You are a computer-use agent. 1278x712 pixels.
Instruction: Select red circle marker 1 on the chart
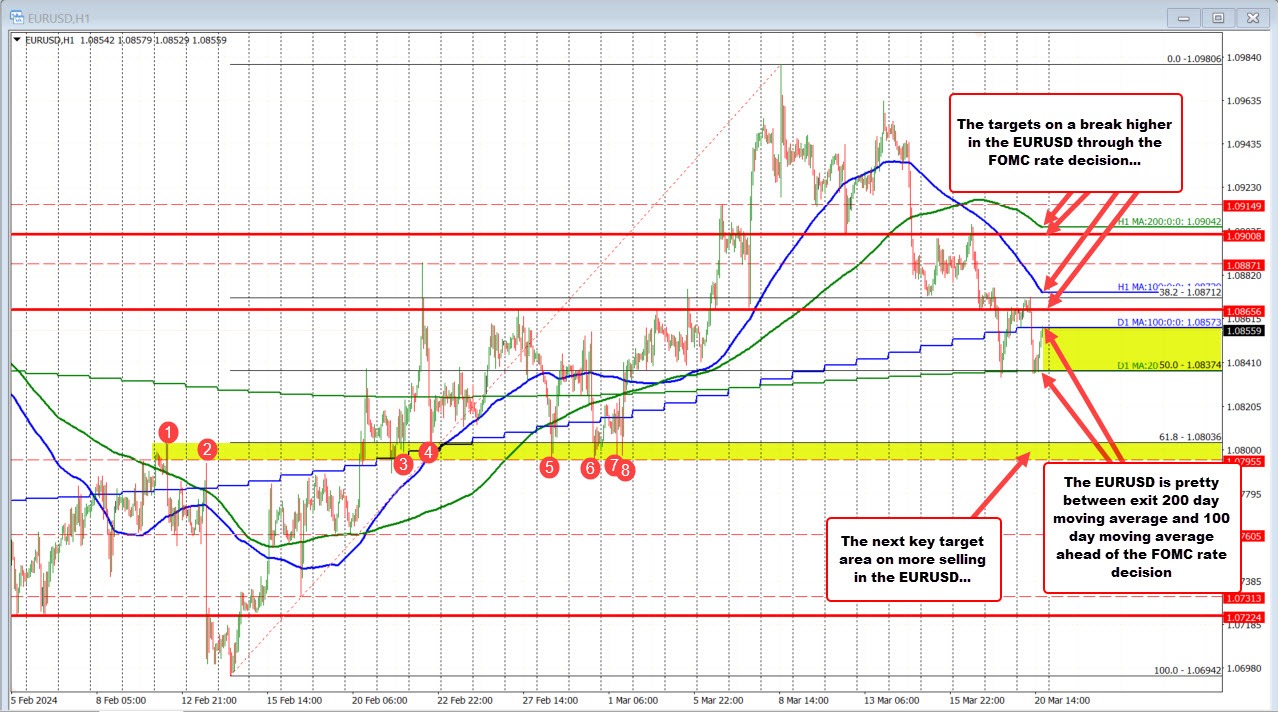(168, 433)
